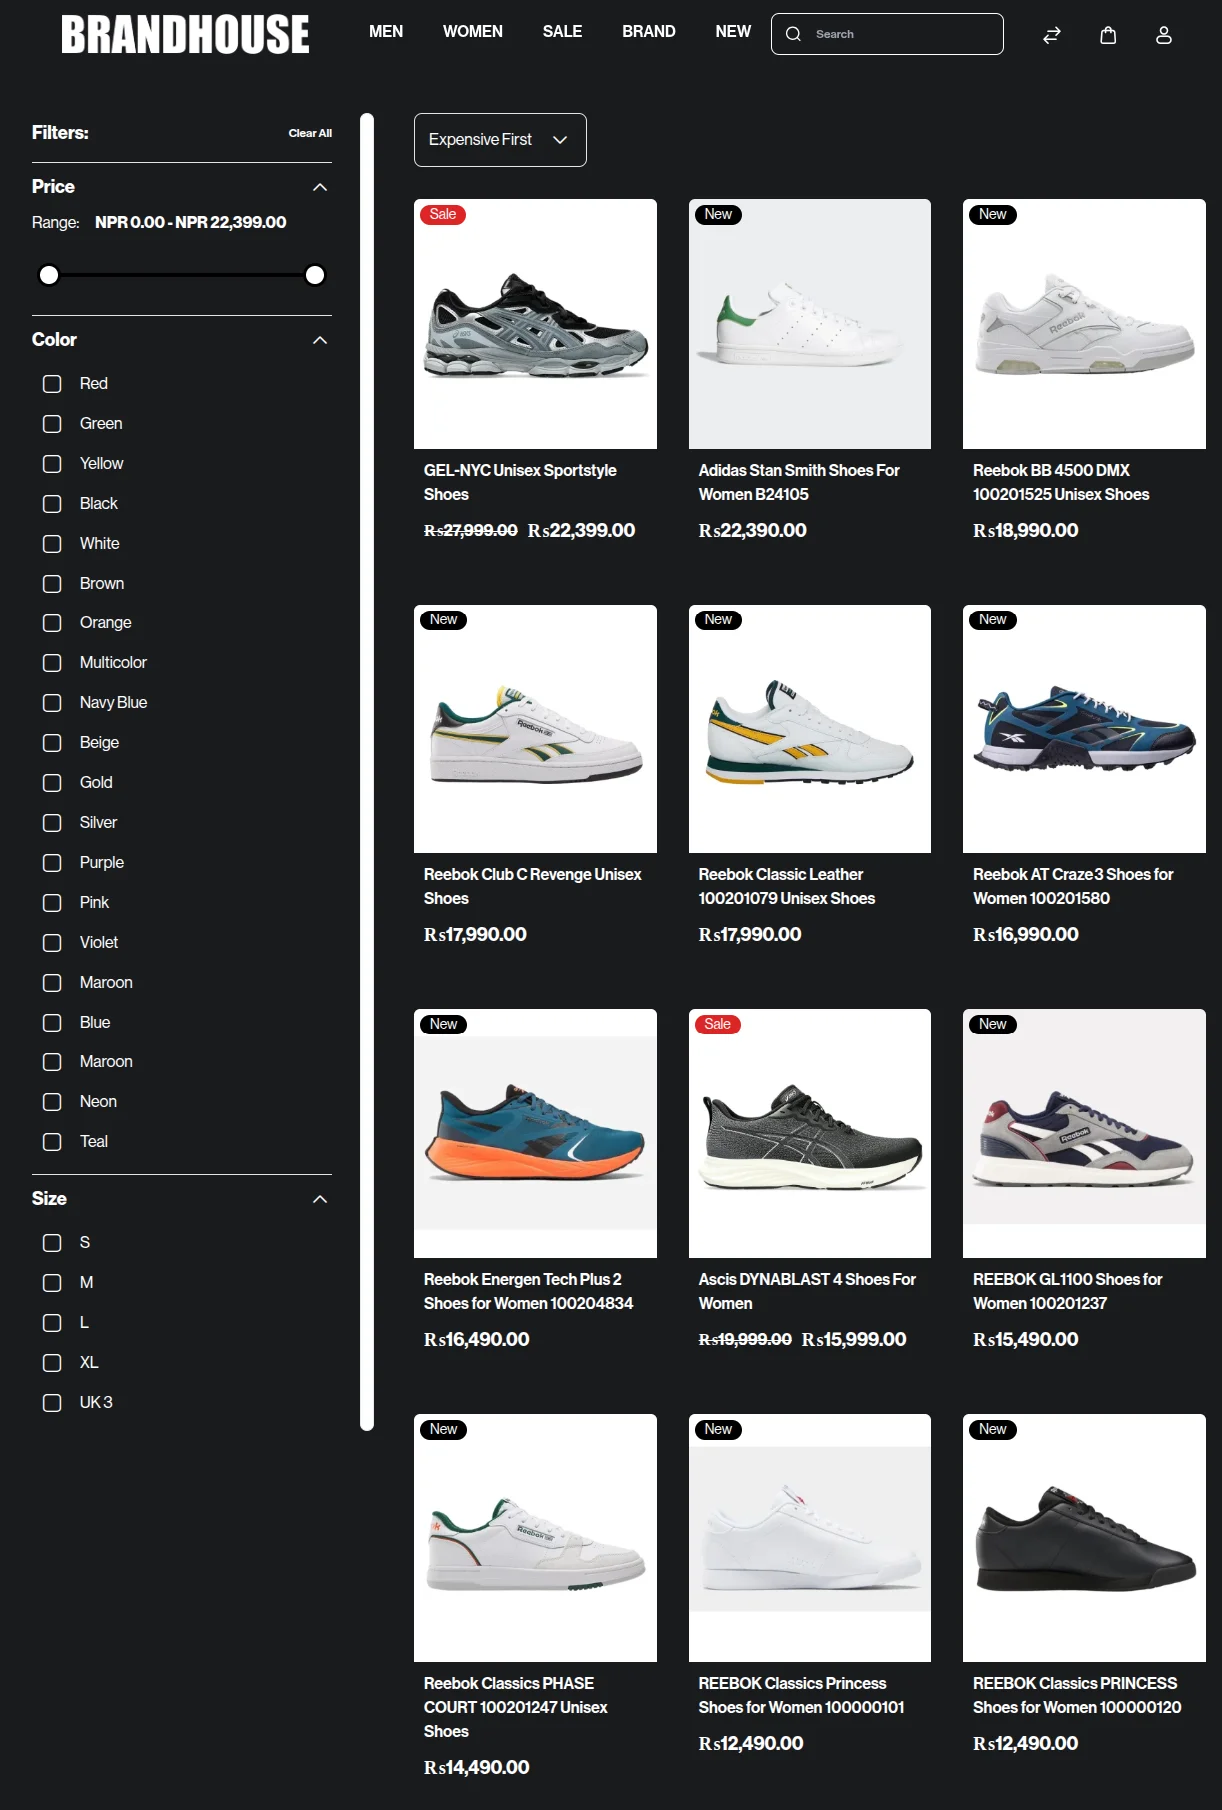Collapse the Color filter section
The image size is (1222, 1810).
(320, 340)
